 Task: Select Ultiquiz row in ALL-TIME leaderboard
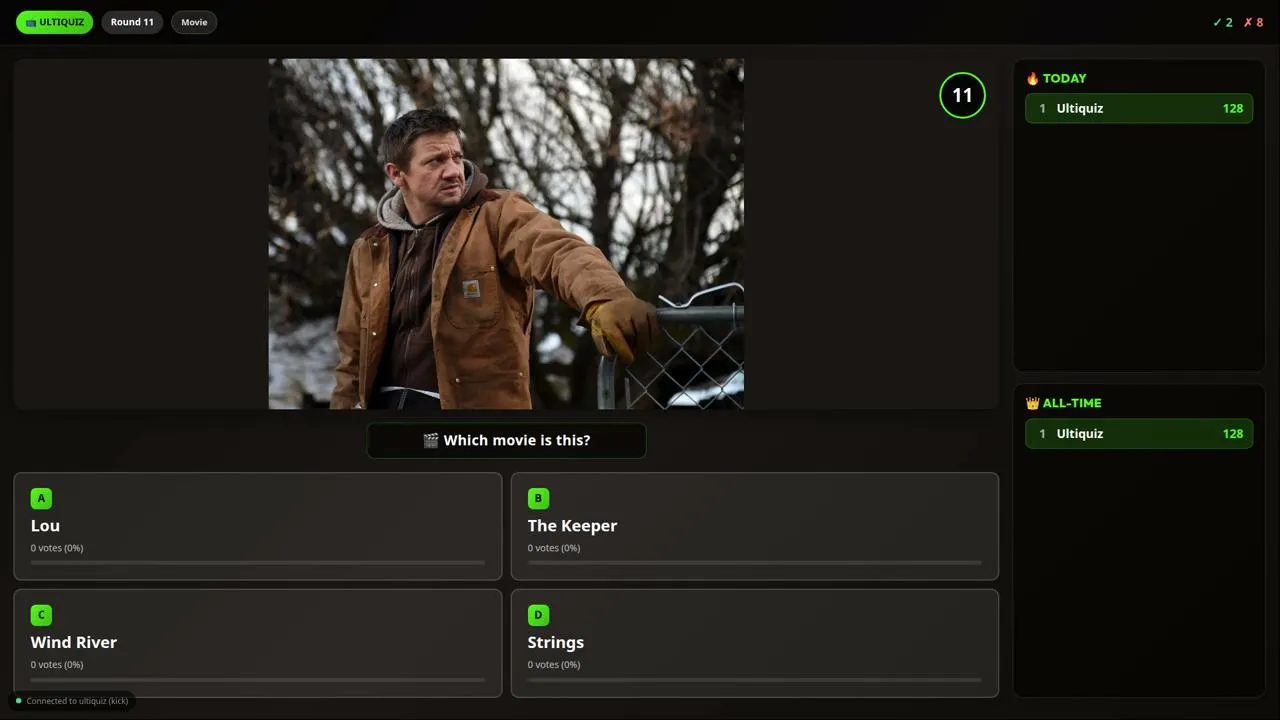1139,433
